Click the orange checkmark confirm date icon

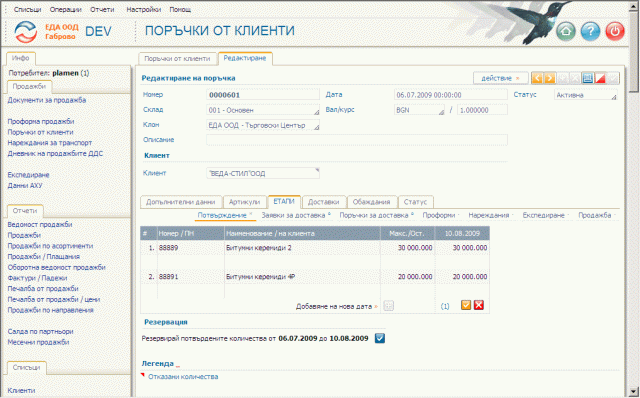[x=466, y=305]
